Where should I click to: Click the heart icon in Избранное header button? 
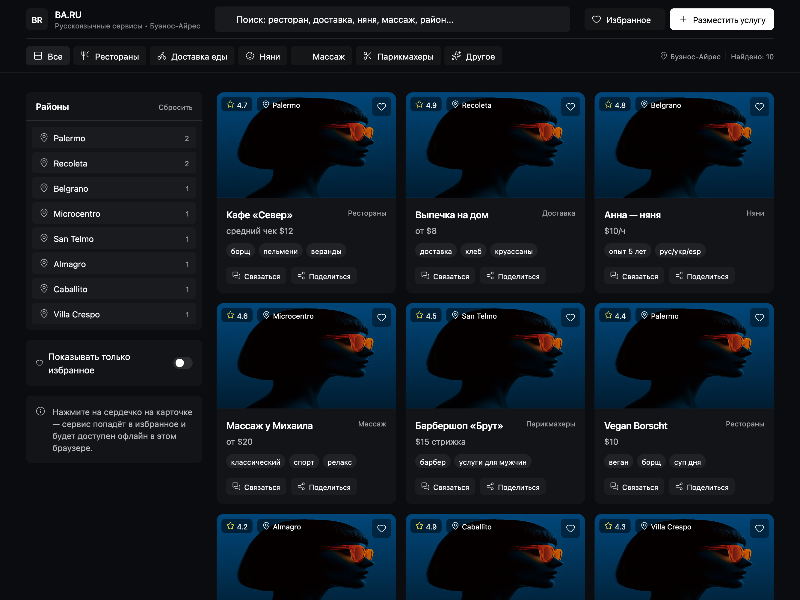point(598,18)
